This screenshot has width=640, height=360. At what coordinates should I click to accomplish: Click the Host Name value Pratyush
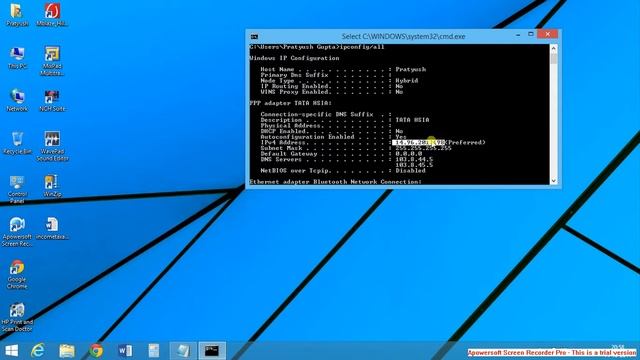pyautogui.click(x=411, y=69)
